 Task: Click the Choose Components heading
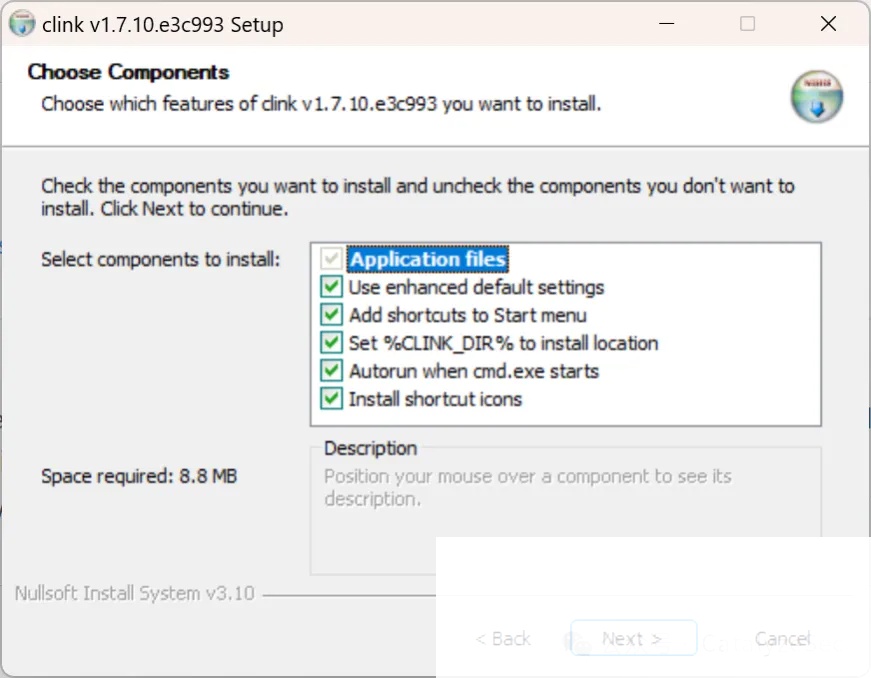point(128,72)
